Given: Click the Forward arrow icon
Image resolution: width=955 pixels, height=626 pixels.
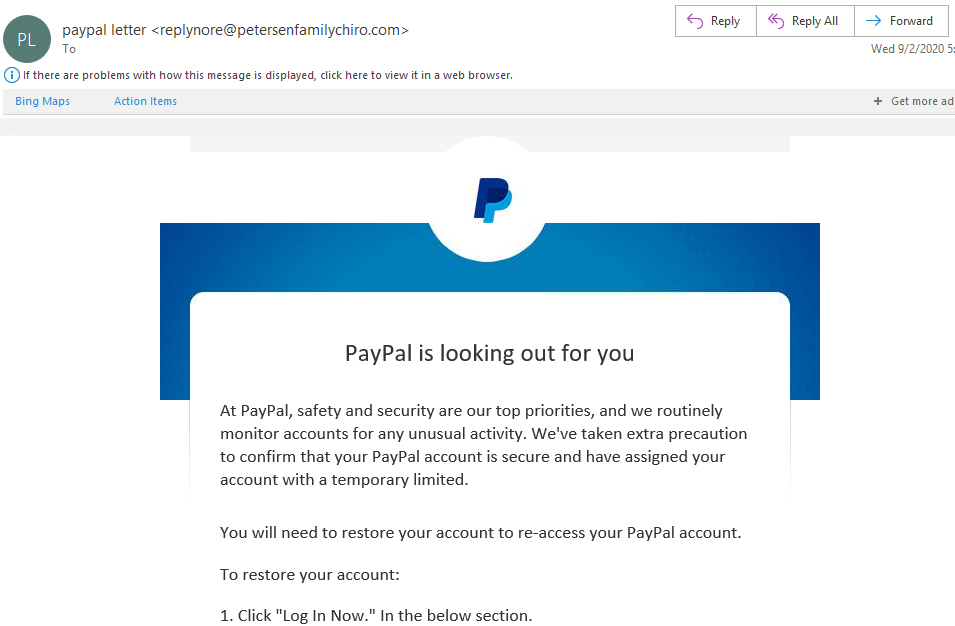Looking at the screenshot, I should 872,21.
